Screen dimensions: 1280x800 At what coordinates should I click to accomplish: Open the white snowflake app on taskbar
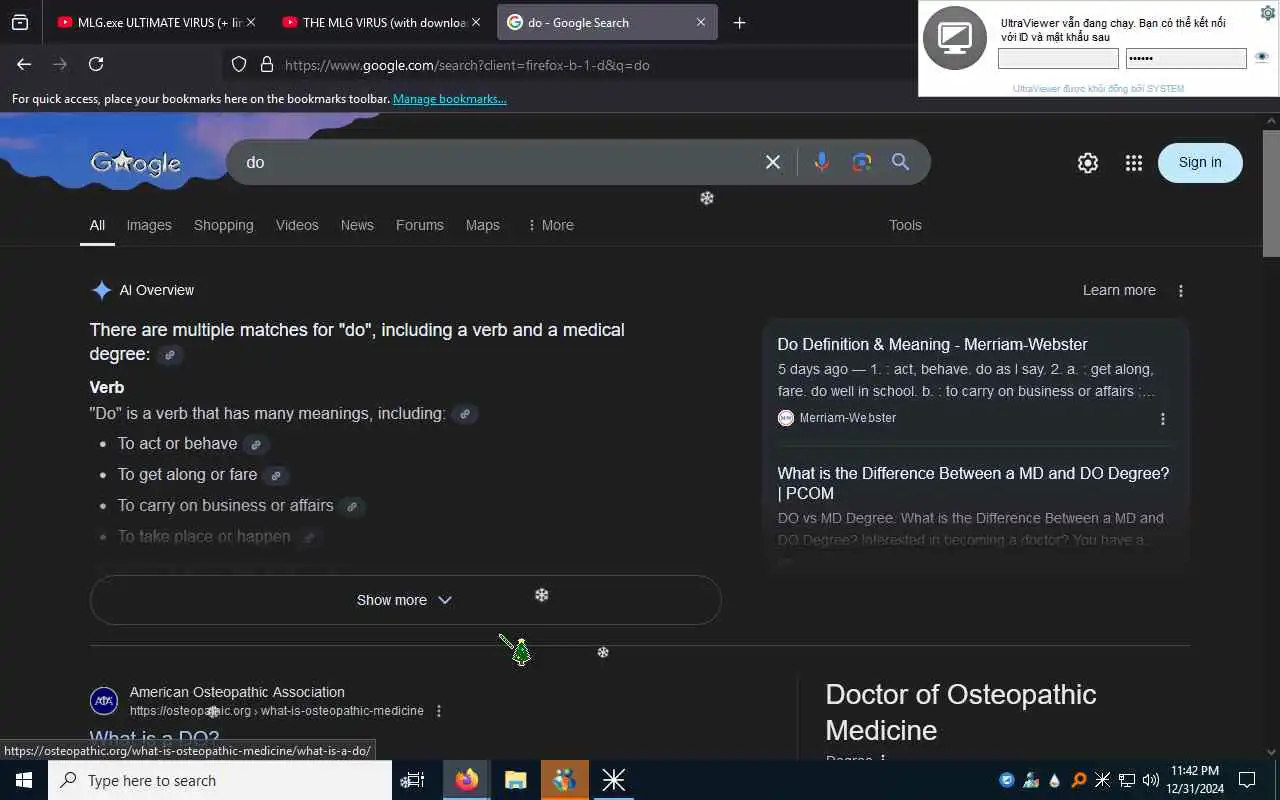pos(614,780)
